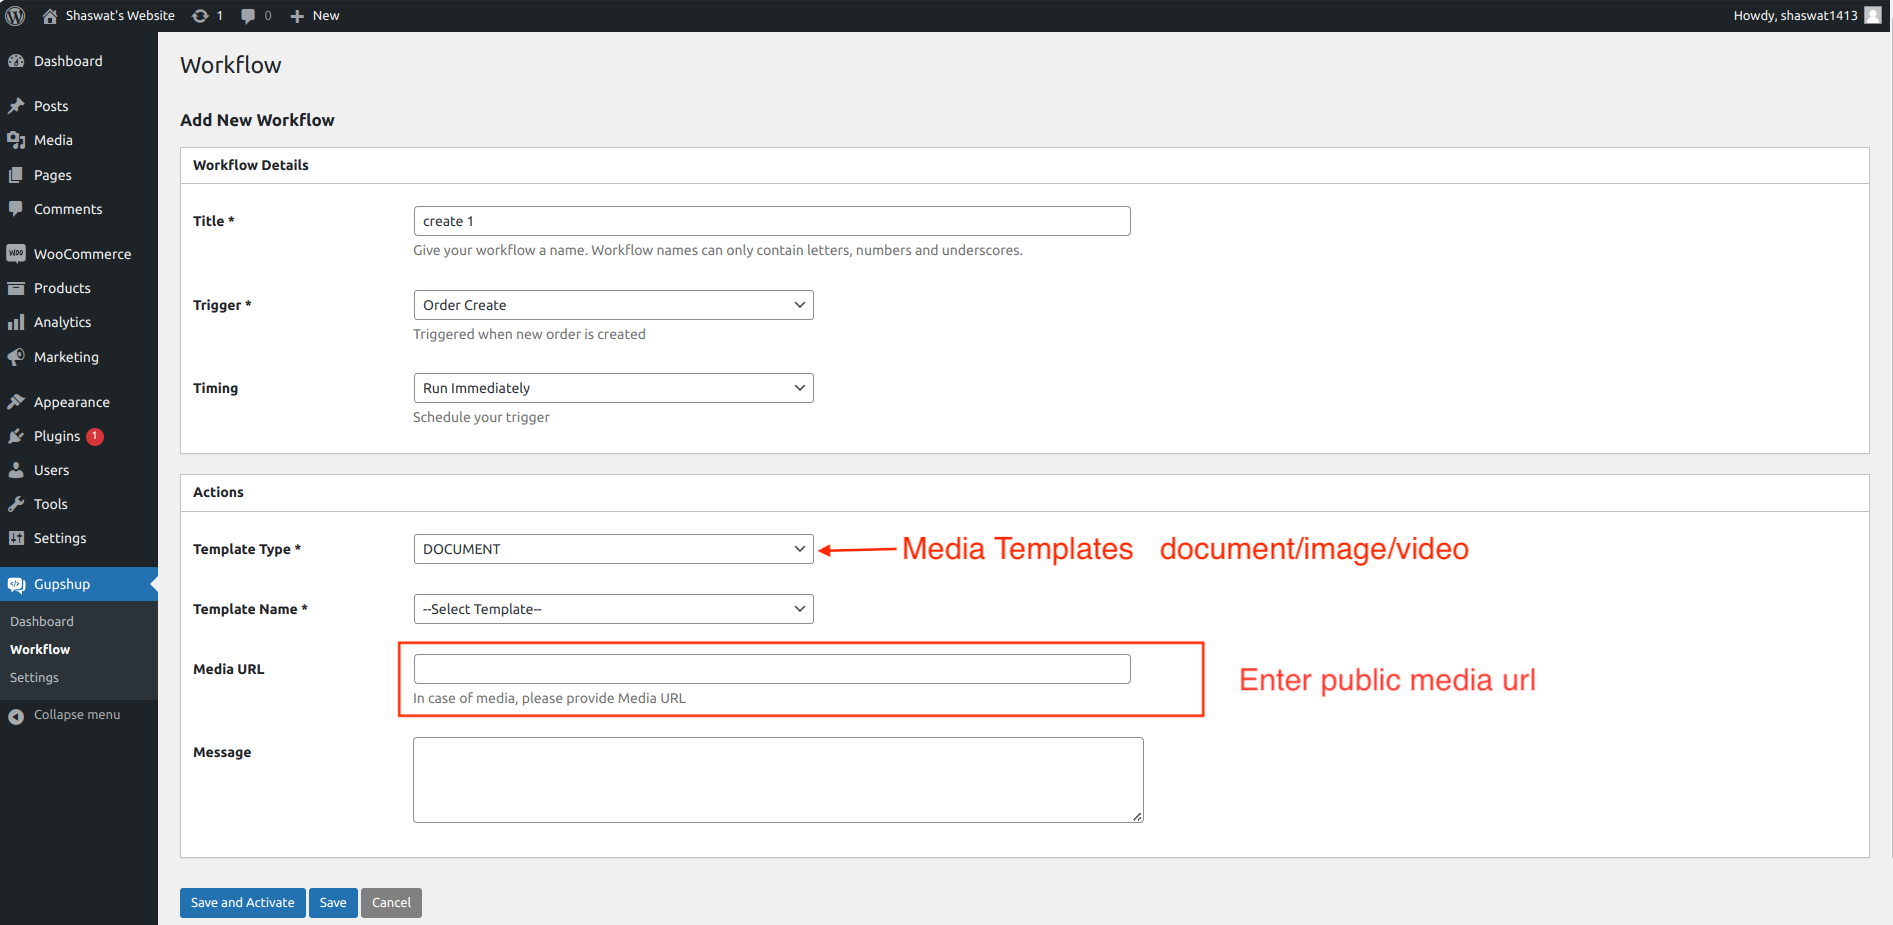Click the Save button
The width and height of the screenshot is (1893, 925).
coord(333,903)
